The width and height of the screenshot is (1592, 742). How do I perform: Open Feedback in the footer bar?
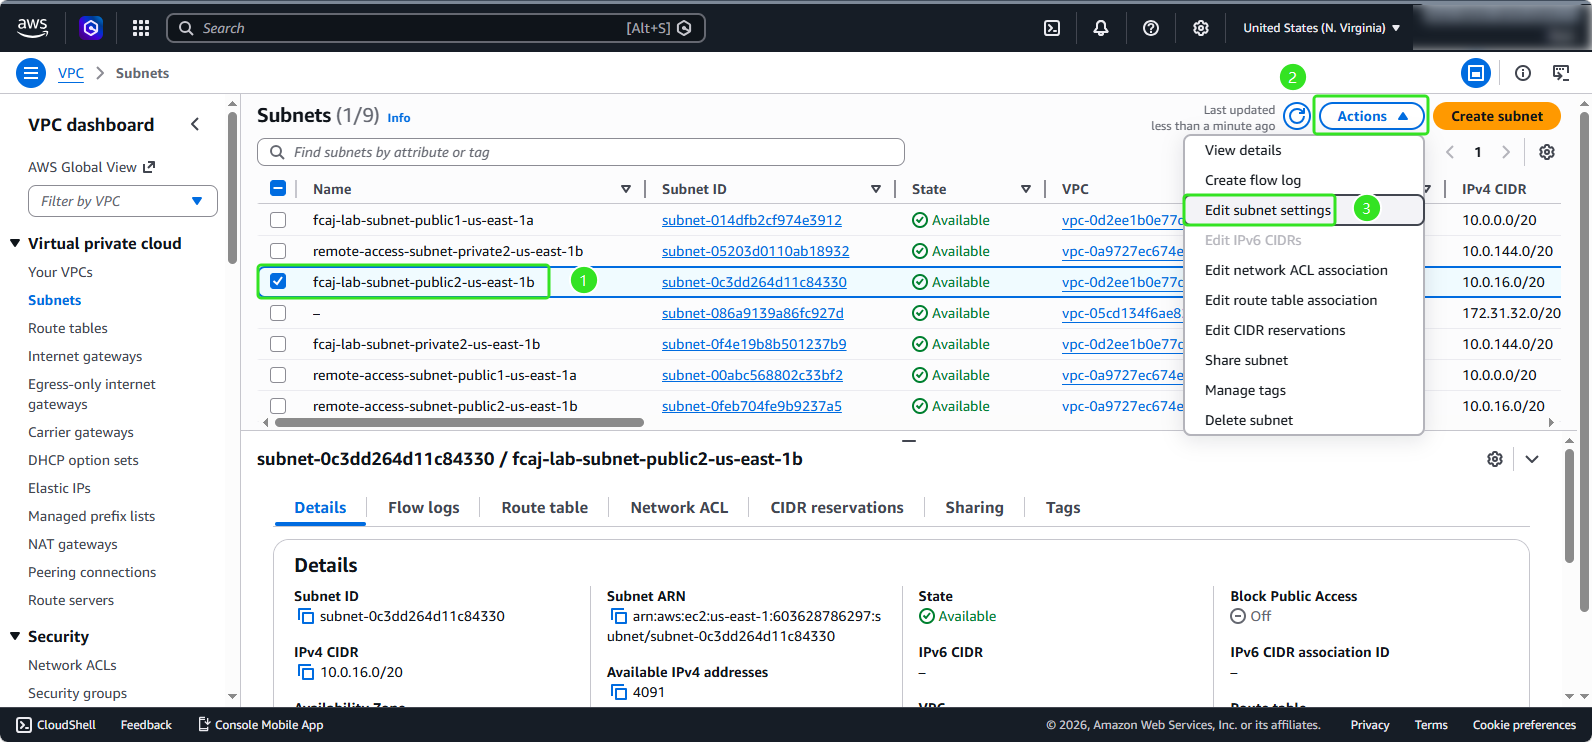coord(146,725)
